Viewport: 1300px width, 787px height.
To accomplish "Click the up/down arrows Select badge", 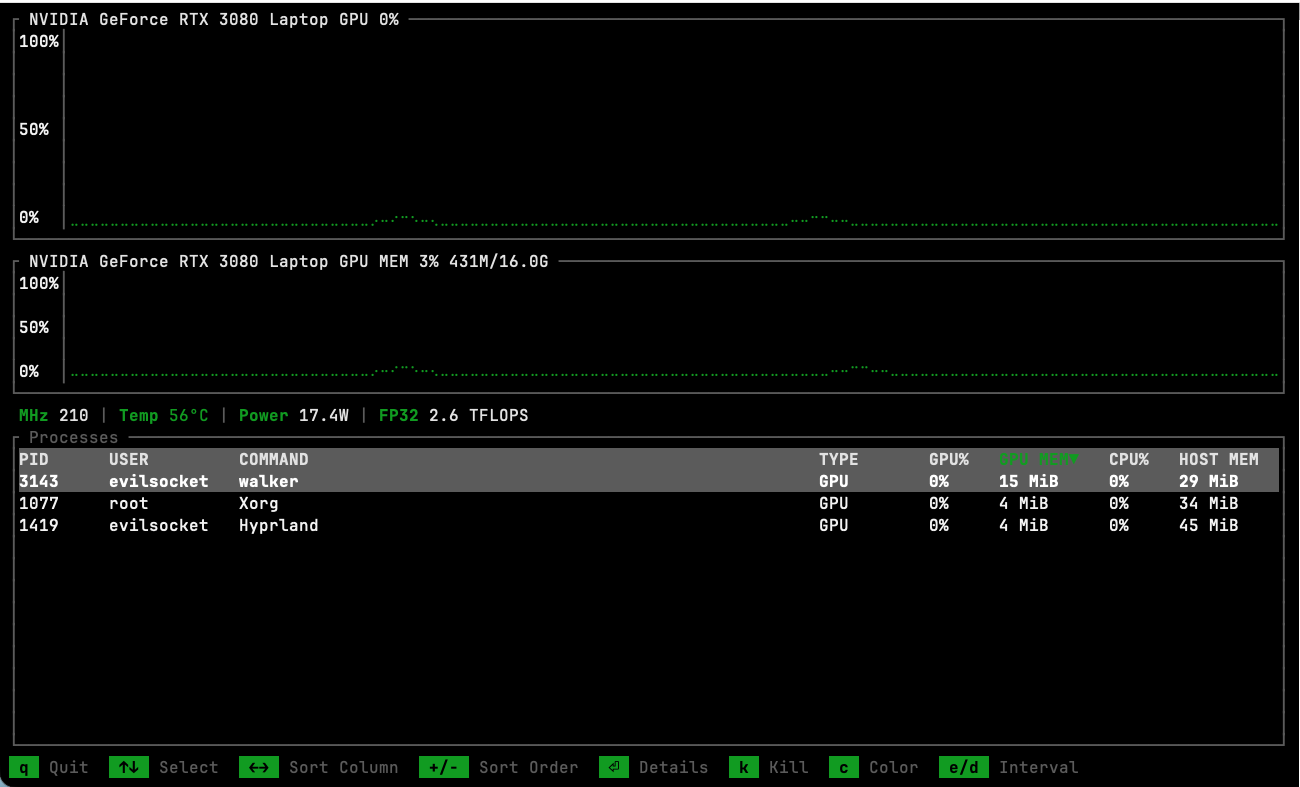I will (x=129, y=767).
